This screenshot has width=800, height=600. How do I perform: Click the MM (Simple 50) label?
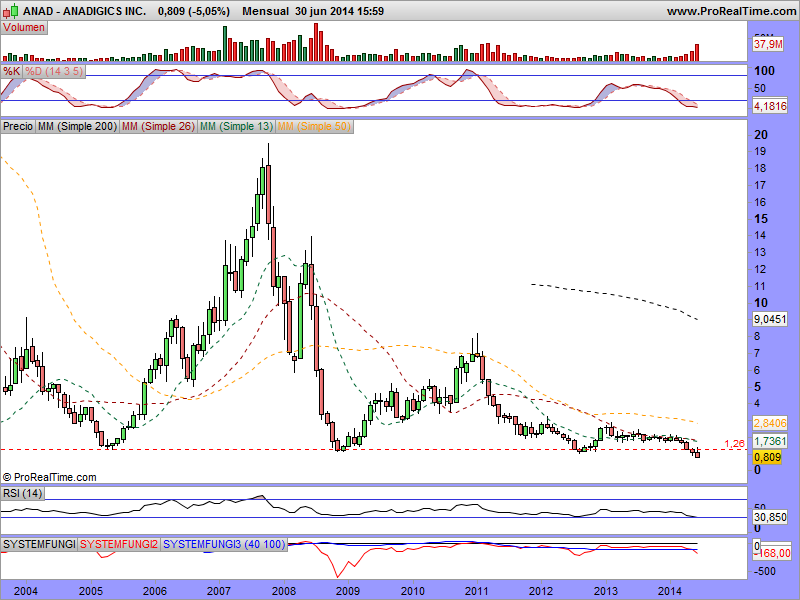314,126
